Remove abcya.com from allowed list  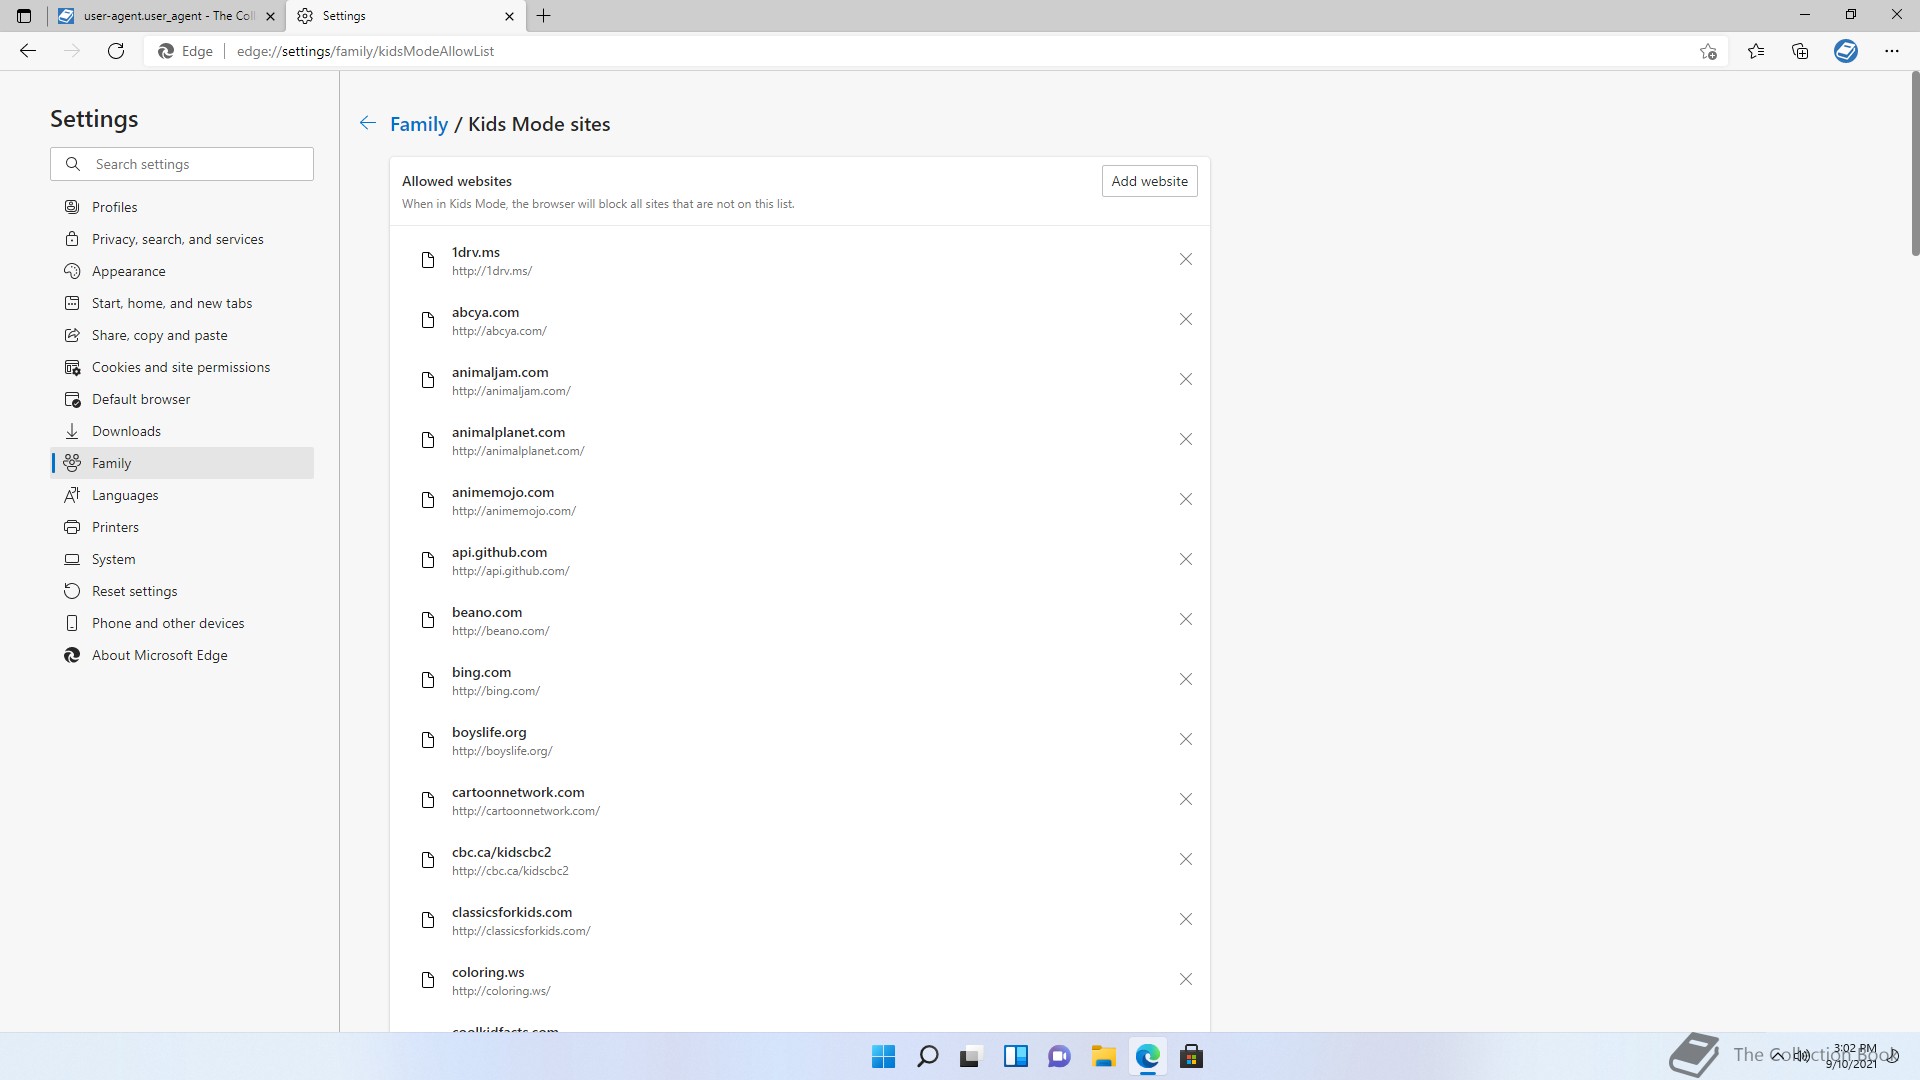pyautogui.click(x=1185, y=319)
